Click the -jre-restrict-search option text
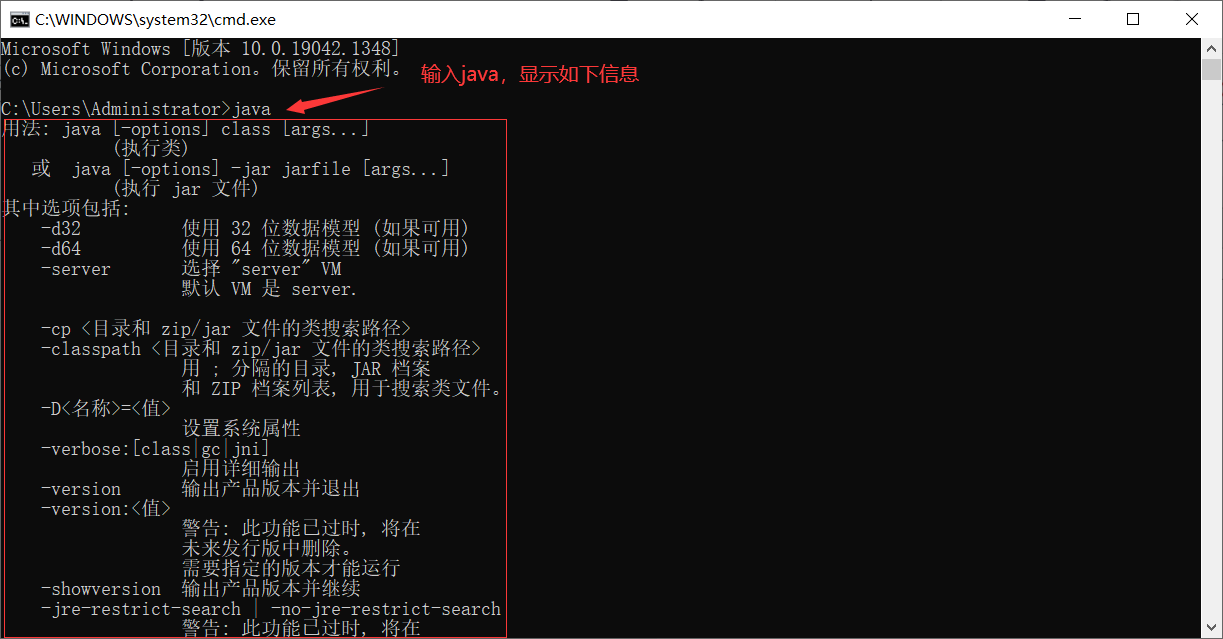This screenshot has width=1223, height=639. pos(141,609)
